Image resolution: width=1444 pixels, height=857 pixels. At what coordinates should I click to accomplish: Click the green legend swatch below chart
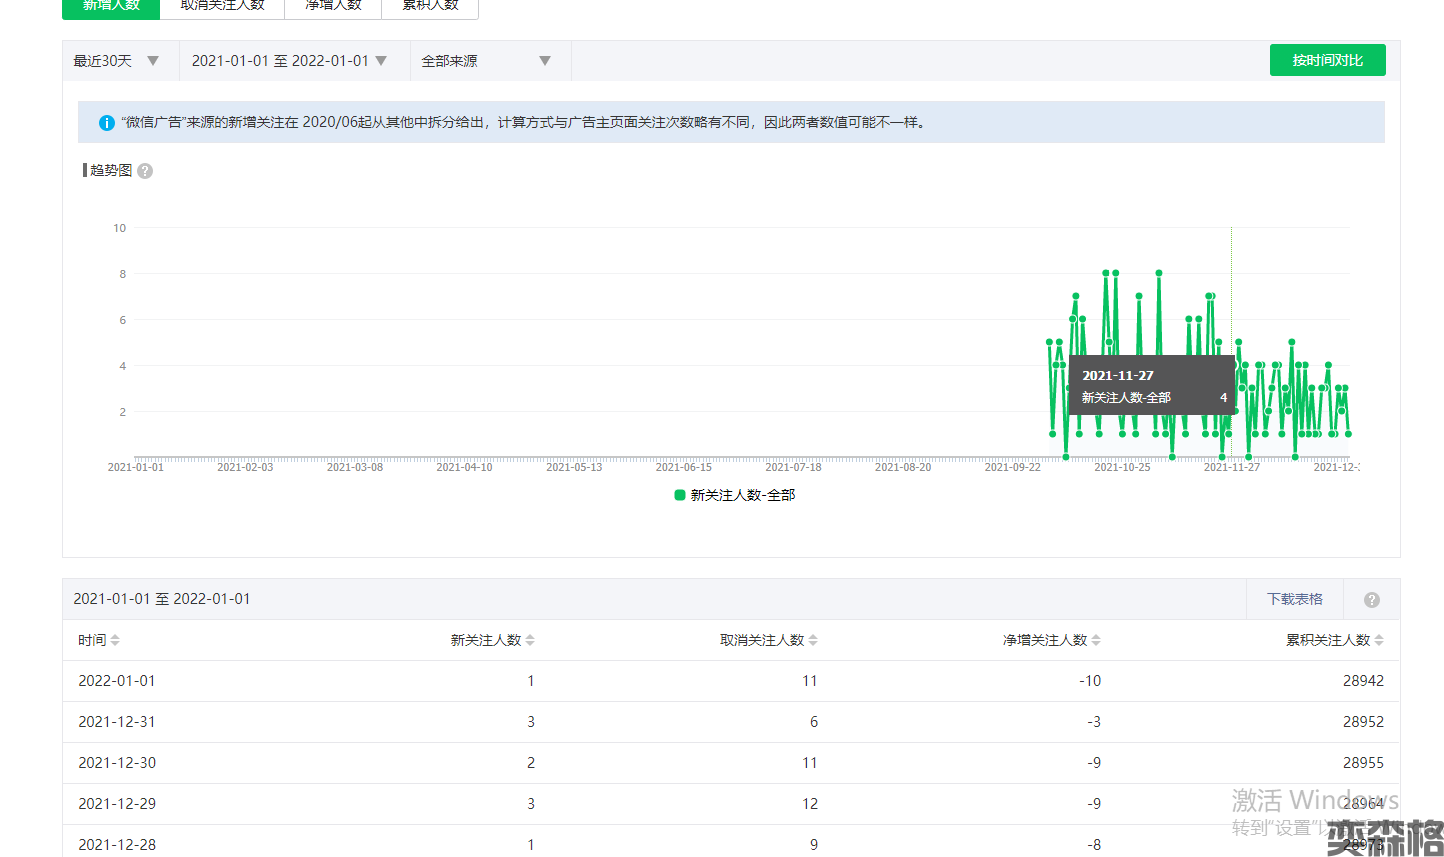(680, 495)
